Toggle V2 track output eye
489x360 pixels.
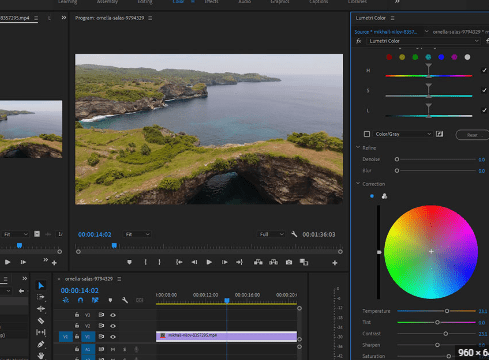coord(113,326)
